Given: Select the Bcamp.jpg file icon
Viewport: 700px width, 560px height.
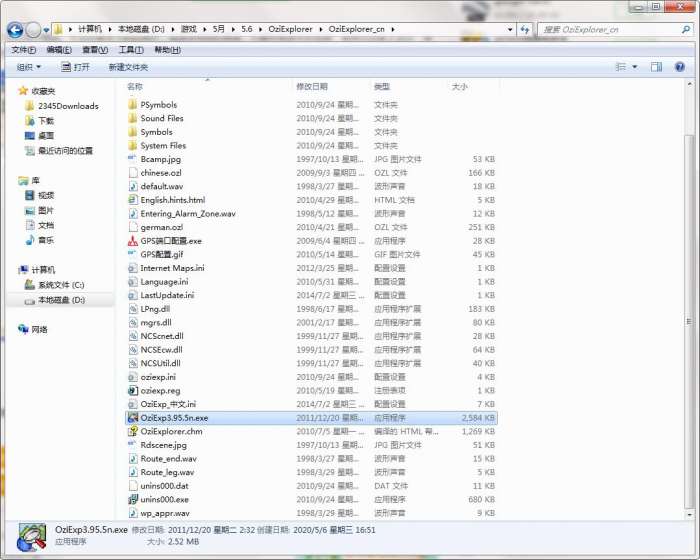Looking at the screenshot, I should tap(133, 159).
